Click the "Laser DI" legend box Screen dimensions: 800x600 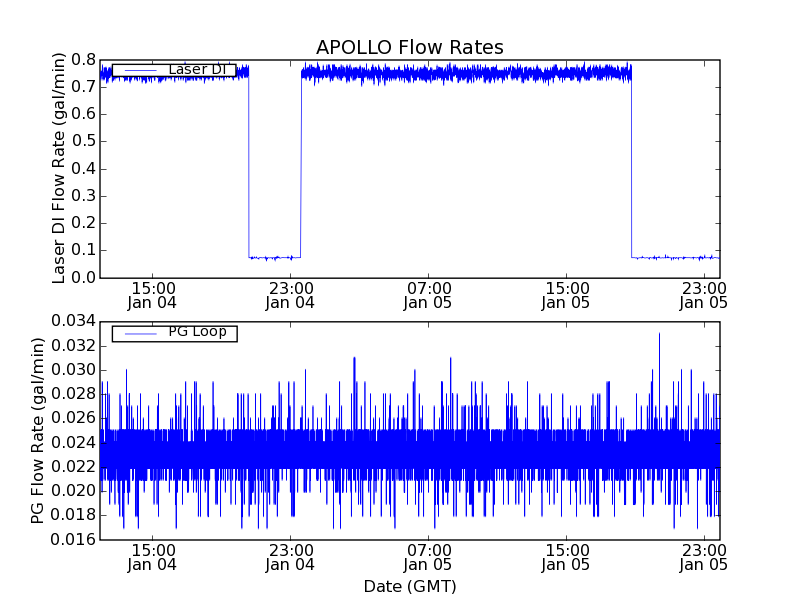pyautogui.click(x=174, y=70)
